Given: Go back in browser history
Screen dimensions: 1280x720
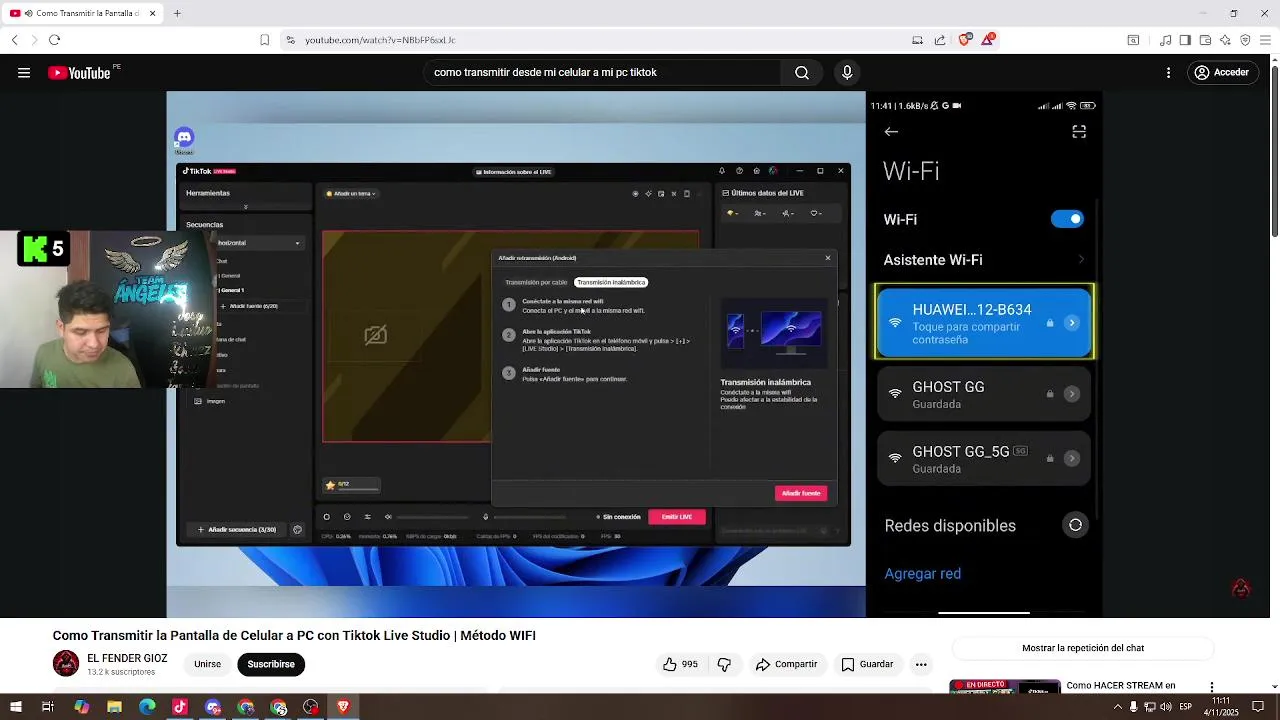Looking at the screenshot, I should click(14, 40).
